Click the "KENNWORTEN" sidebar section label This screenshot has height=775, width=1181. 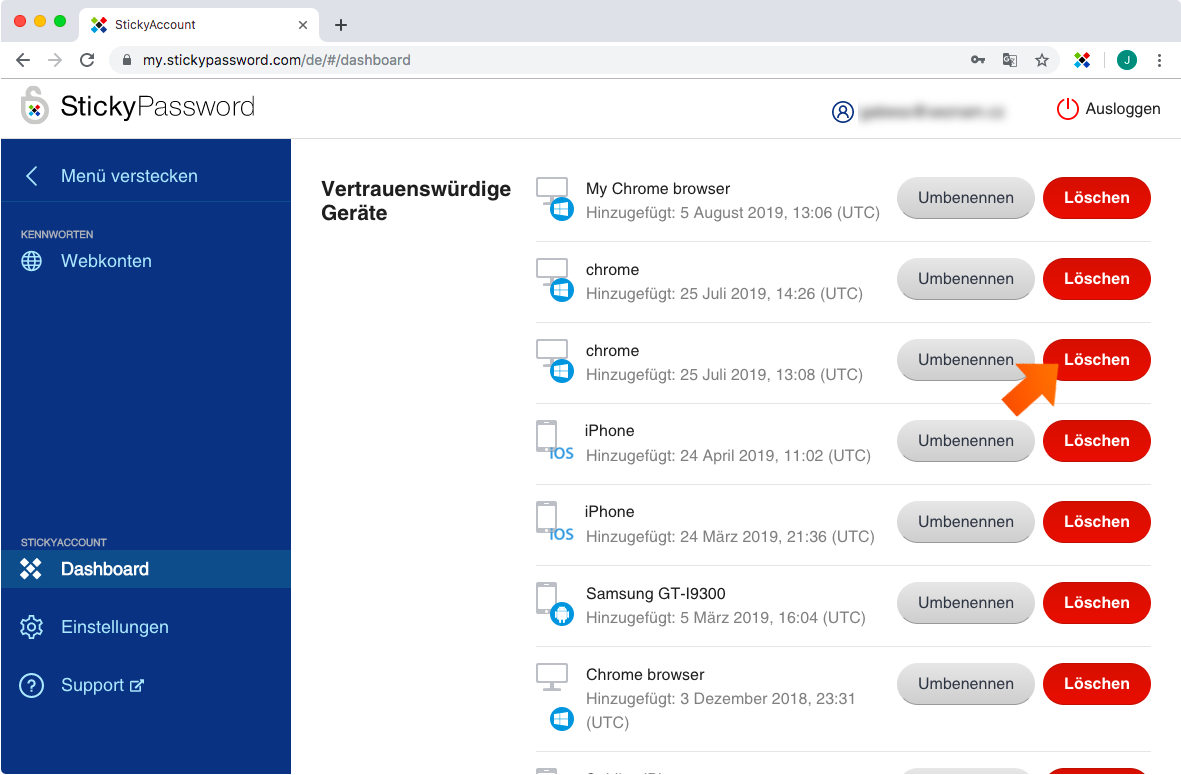(57, 234)
